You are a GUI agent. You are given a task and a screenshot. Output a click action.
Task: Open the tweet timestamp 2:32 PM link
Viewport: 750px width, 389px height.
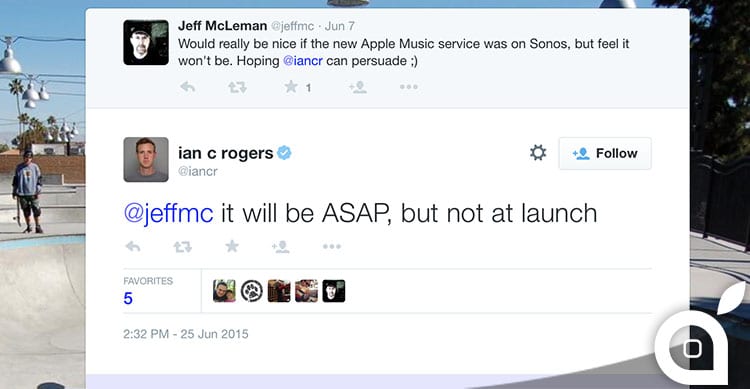click(186, 334)
